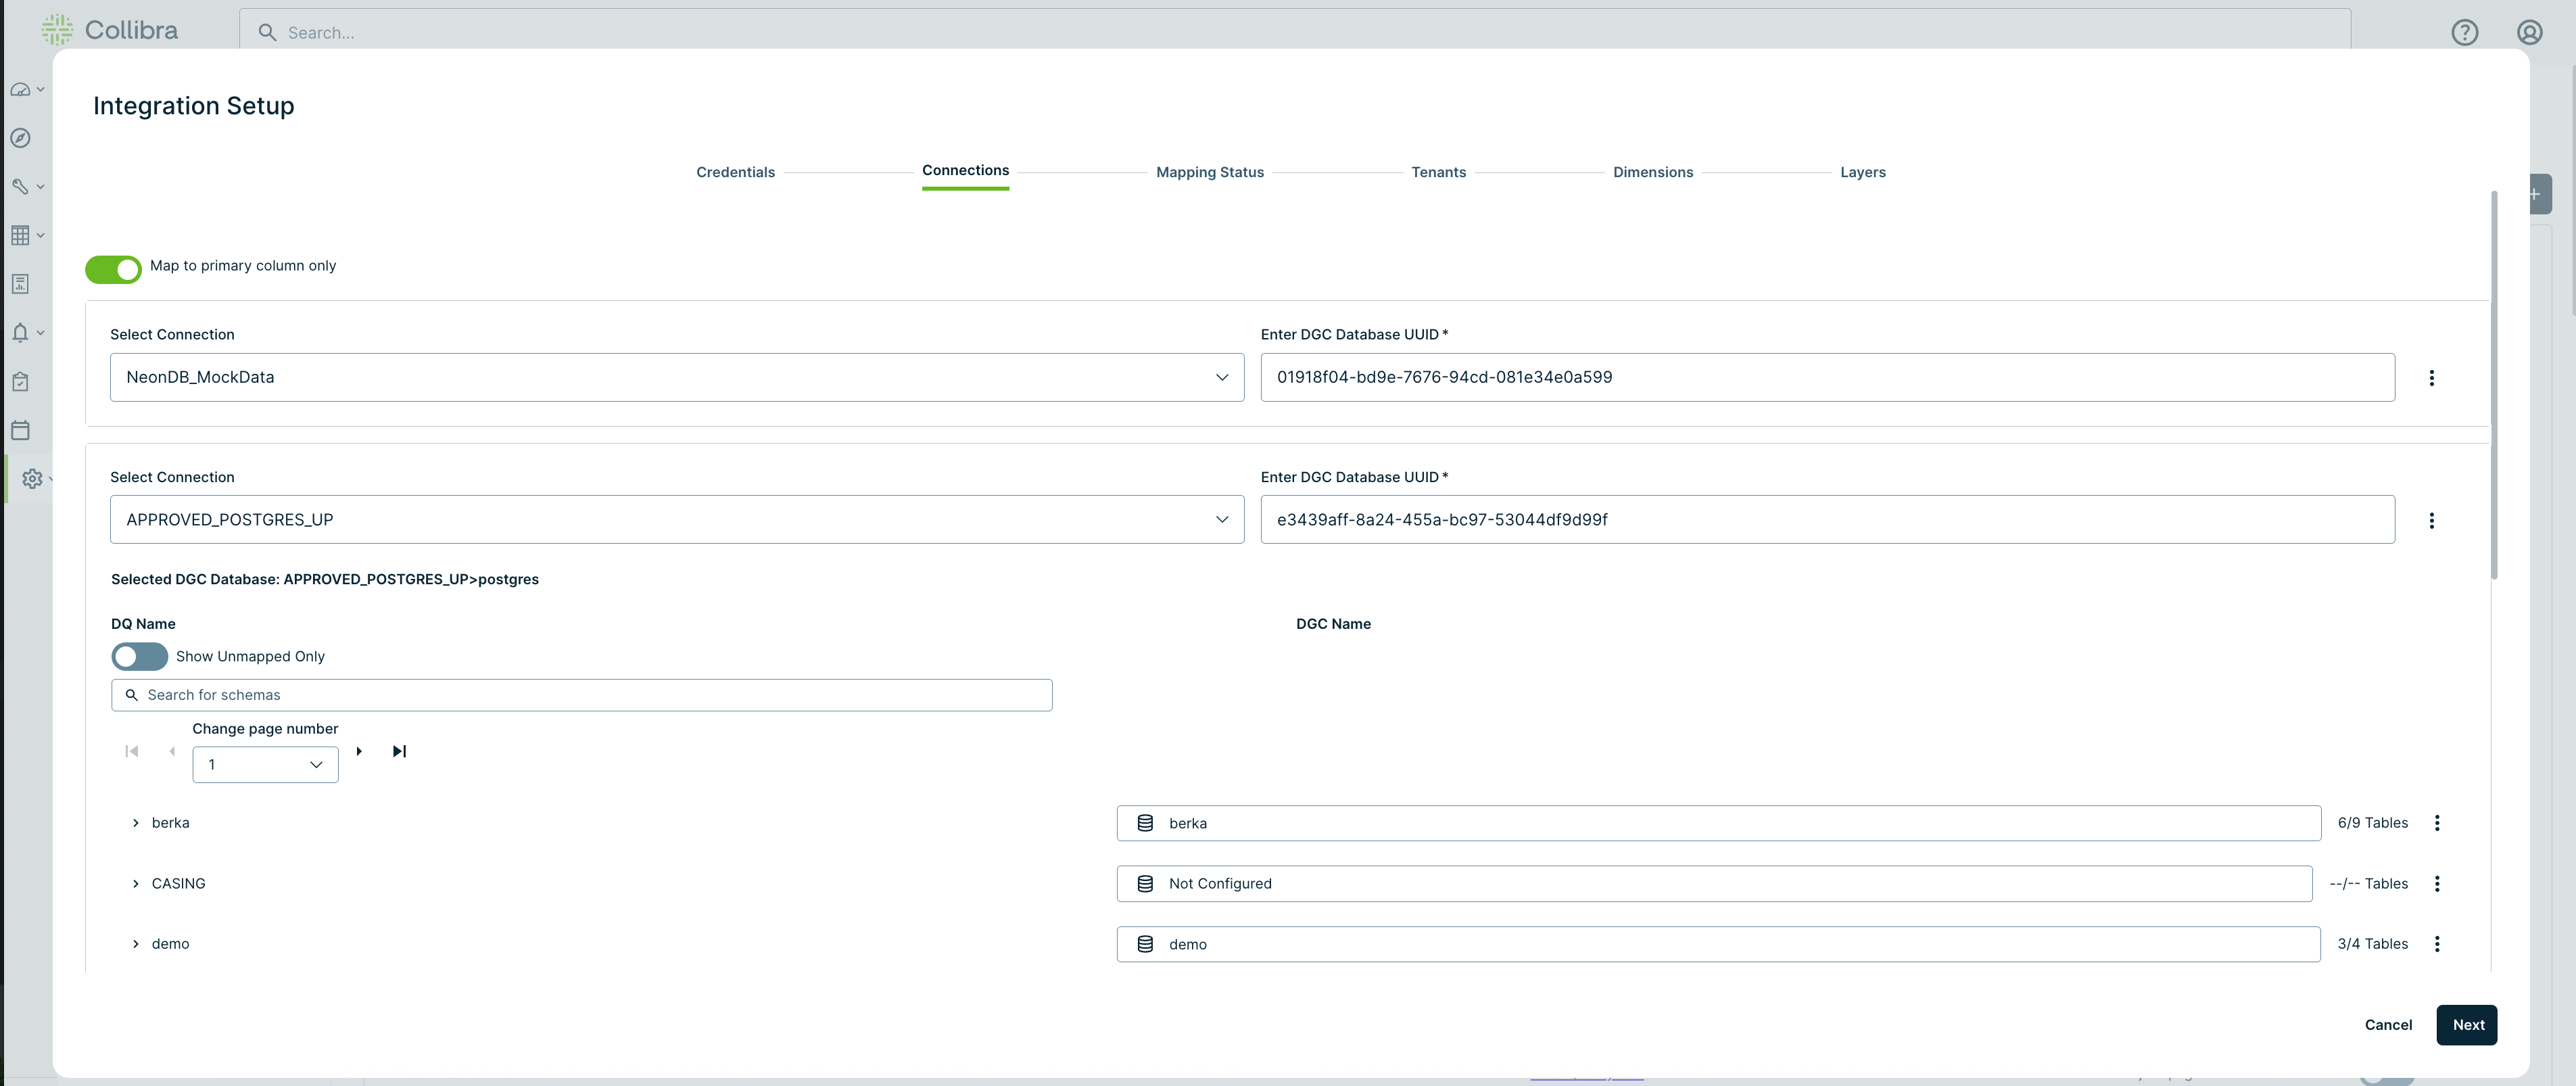This screenshot has width=2576, height=1086.
Task: Switch to Mapping Status step
Action: [1209, 172]
